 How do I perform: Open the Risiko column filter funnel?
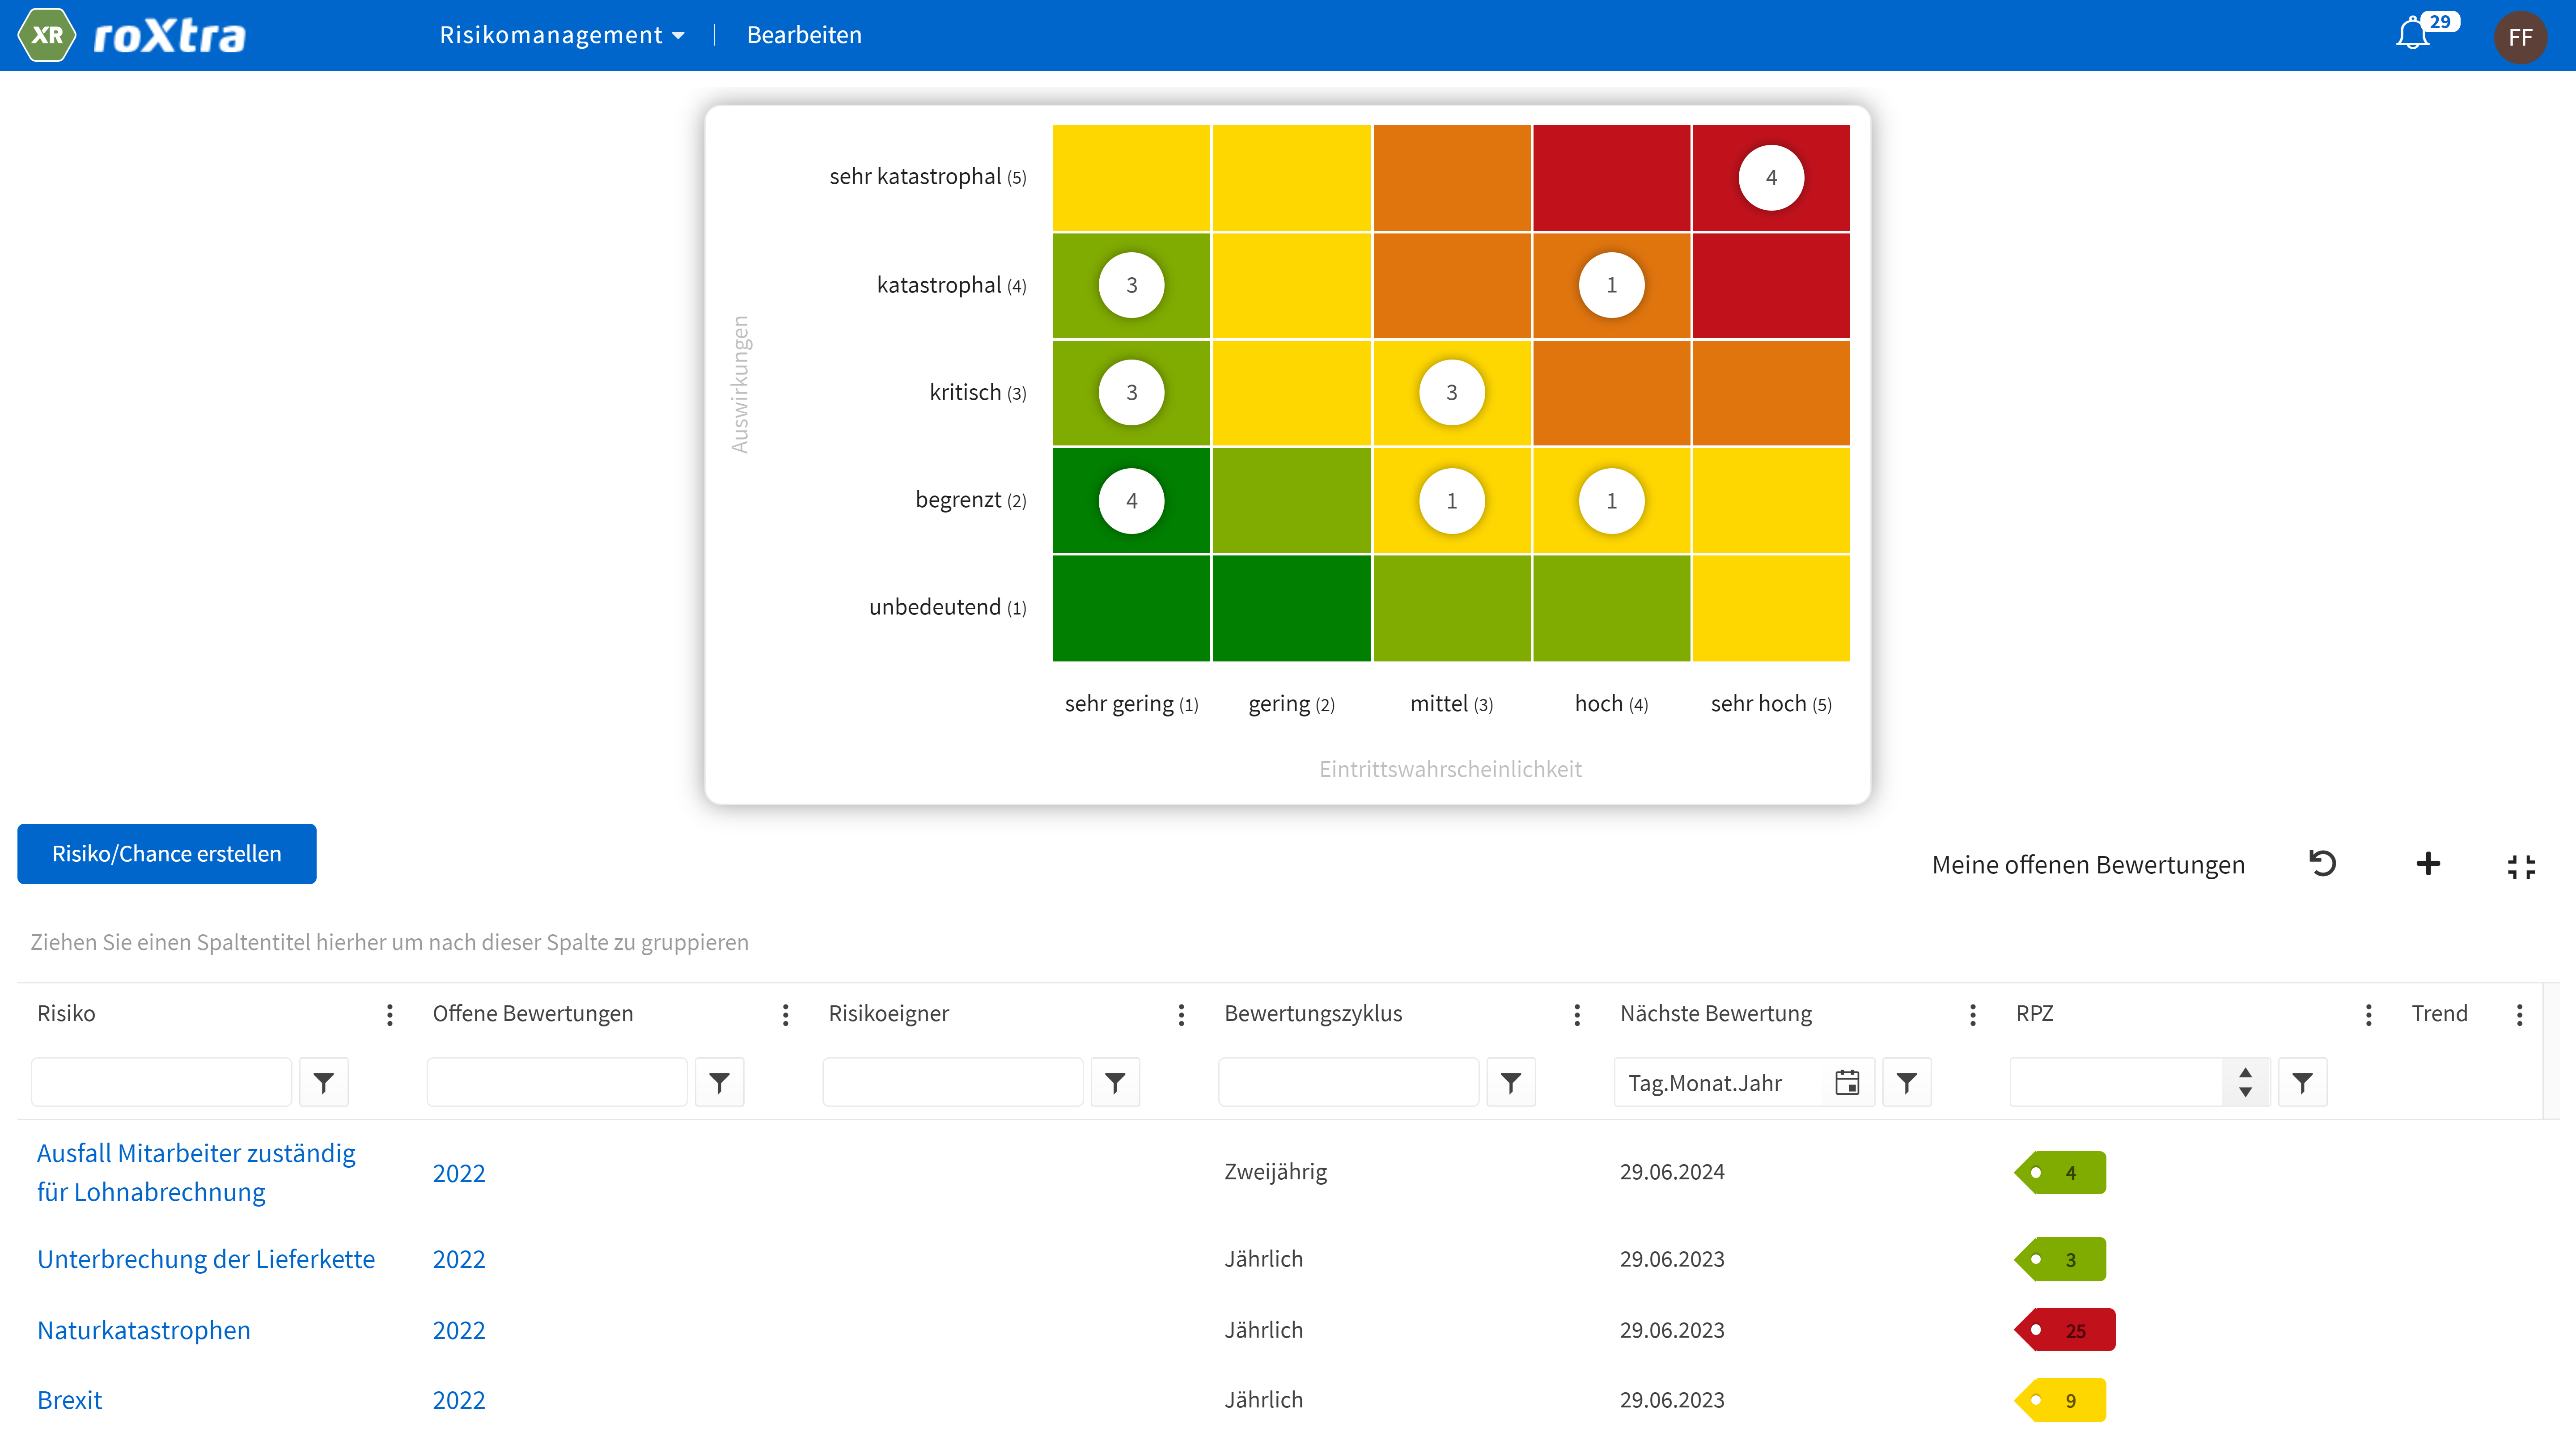(x=323, y=1082)
